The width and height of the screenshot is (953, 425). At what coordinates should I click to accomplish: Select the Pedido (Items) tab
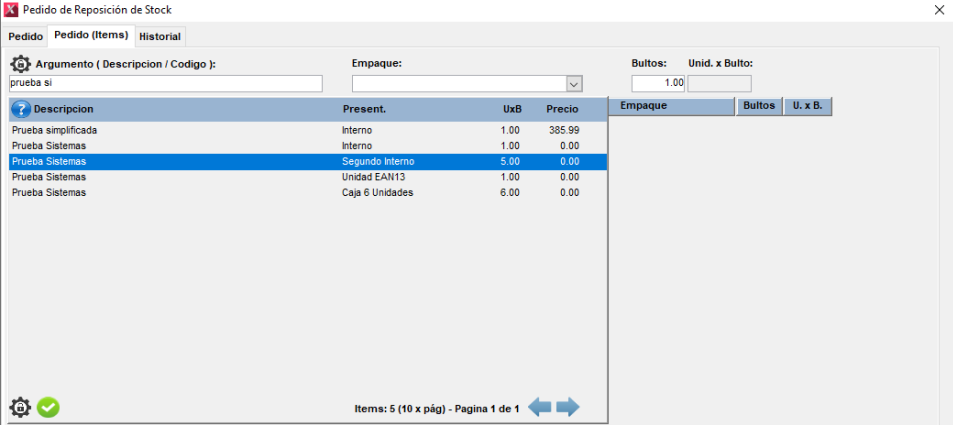coord(91,35)
